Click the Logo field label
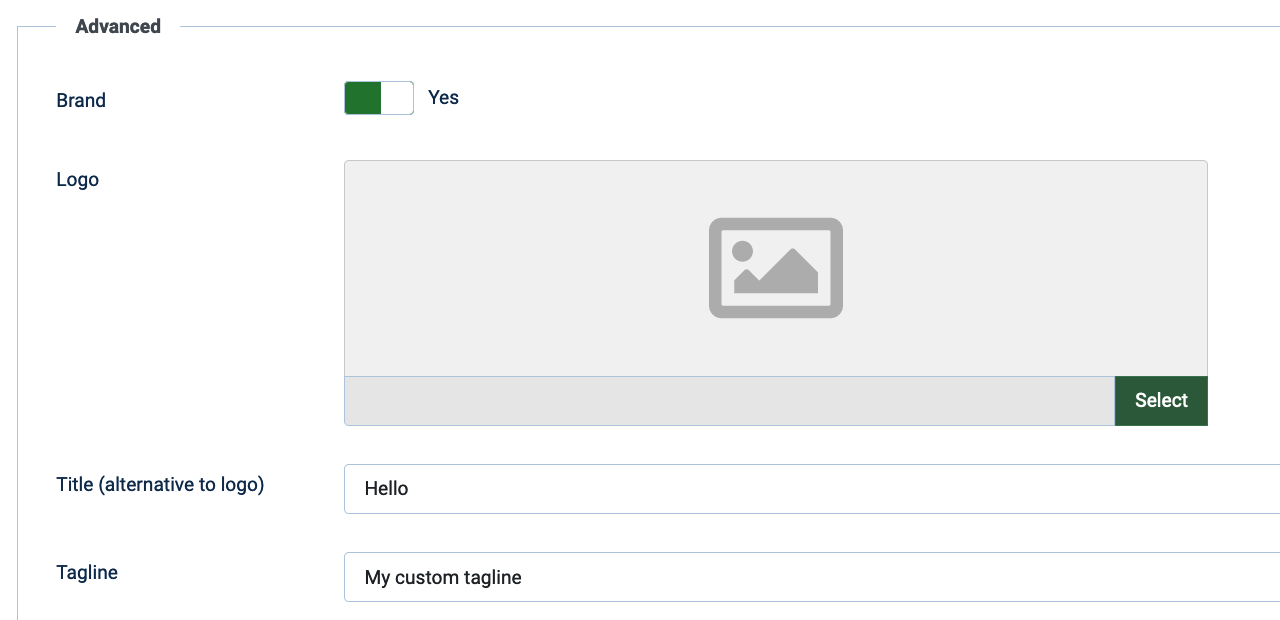 point(78,180)
